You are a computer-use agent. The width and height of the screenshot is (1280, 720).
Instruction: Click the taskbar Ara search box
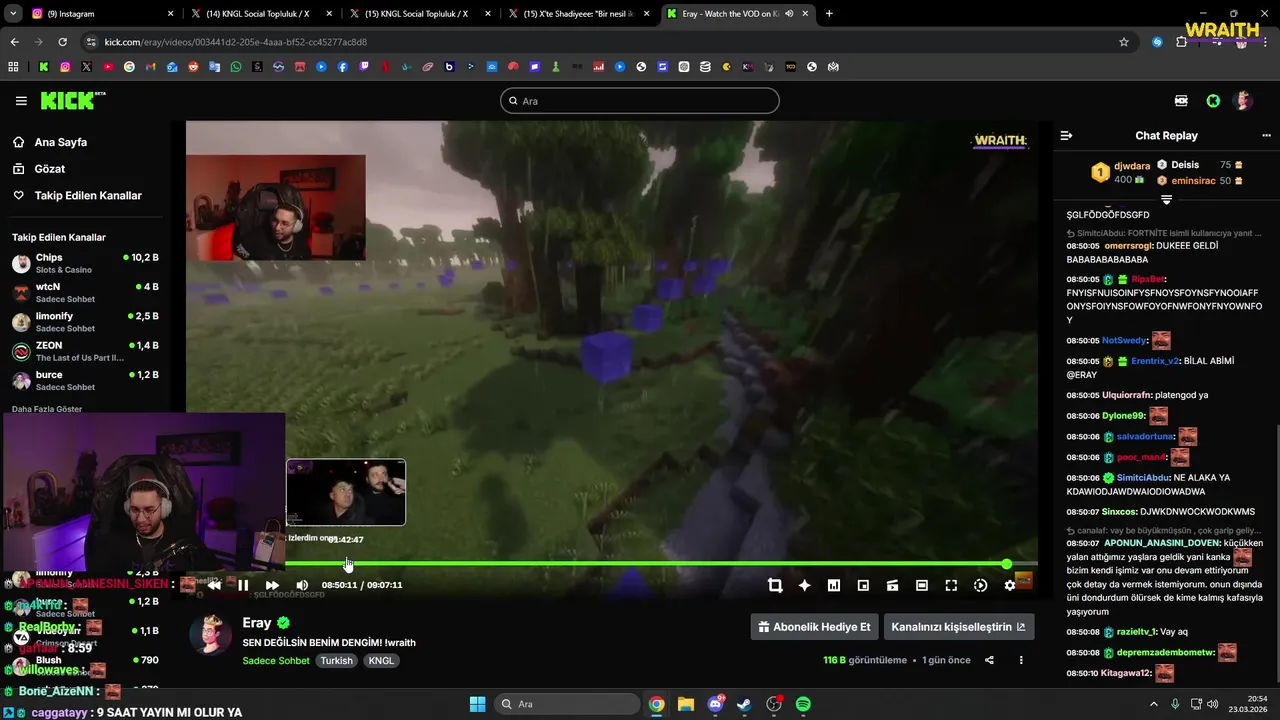(568, 704)
